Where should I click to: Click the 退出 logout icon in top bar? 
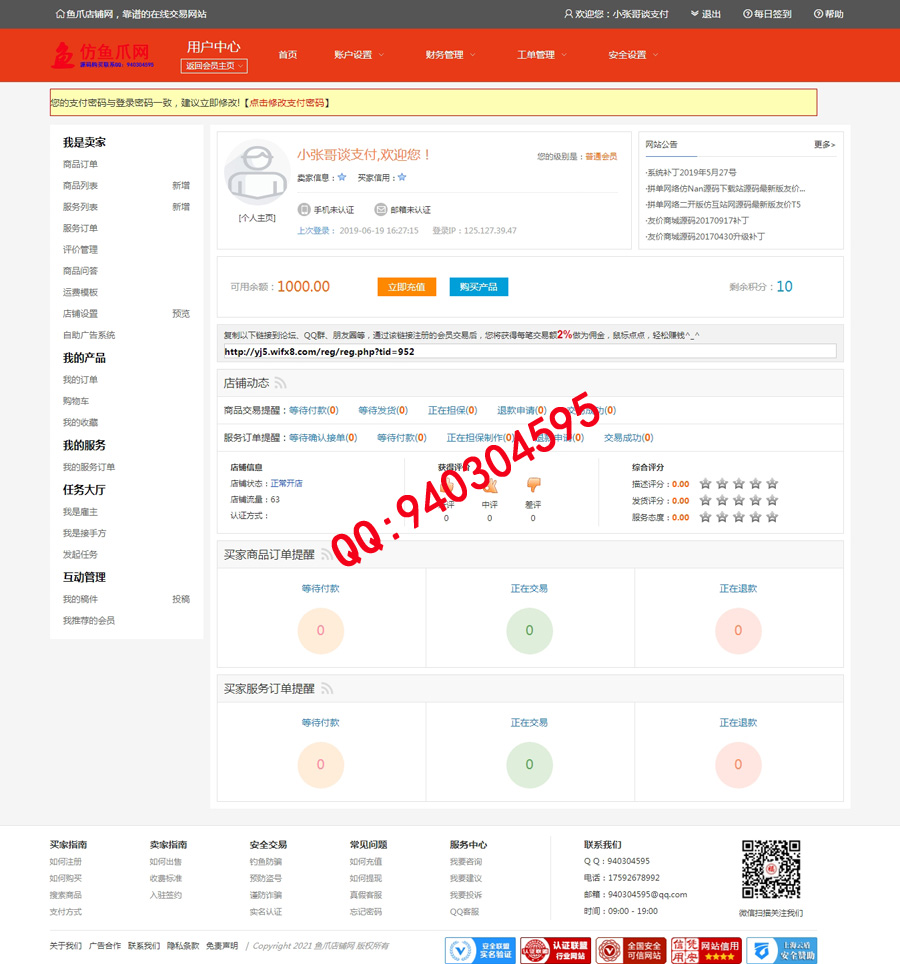[x=694, y=14]
